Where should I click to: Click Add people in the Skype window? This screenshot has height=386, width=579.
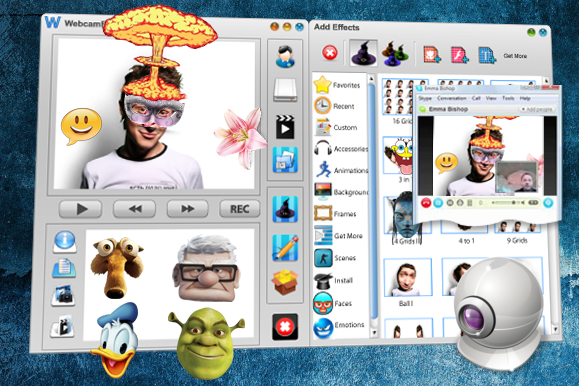(x=537, y=109)
